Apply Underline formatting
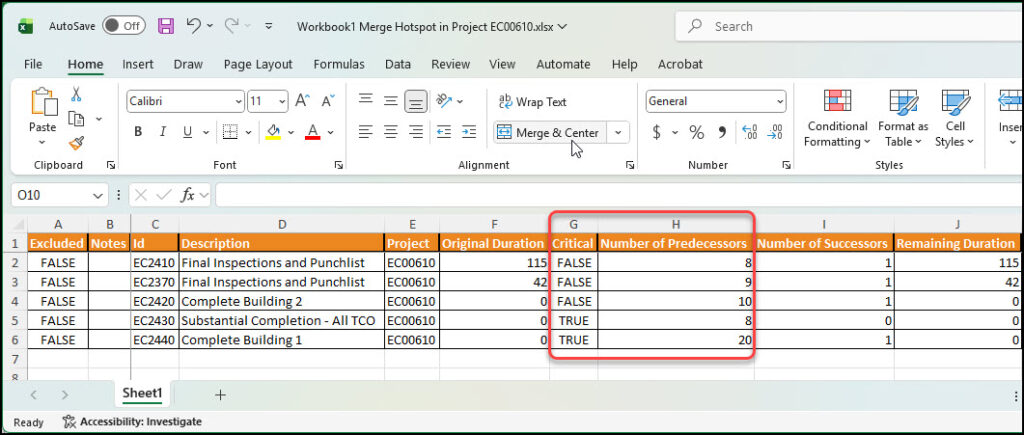 click(187, 132)
